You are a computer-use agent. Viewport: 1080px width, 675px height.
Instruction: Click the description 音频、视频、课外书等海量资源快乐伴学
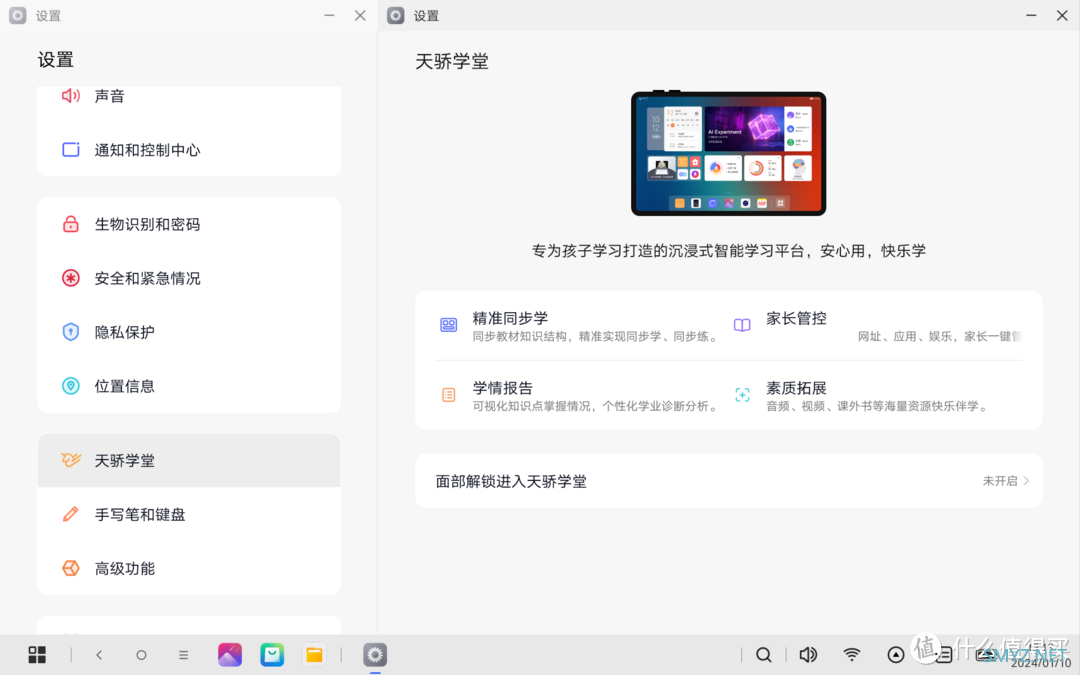878,406
